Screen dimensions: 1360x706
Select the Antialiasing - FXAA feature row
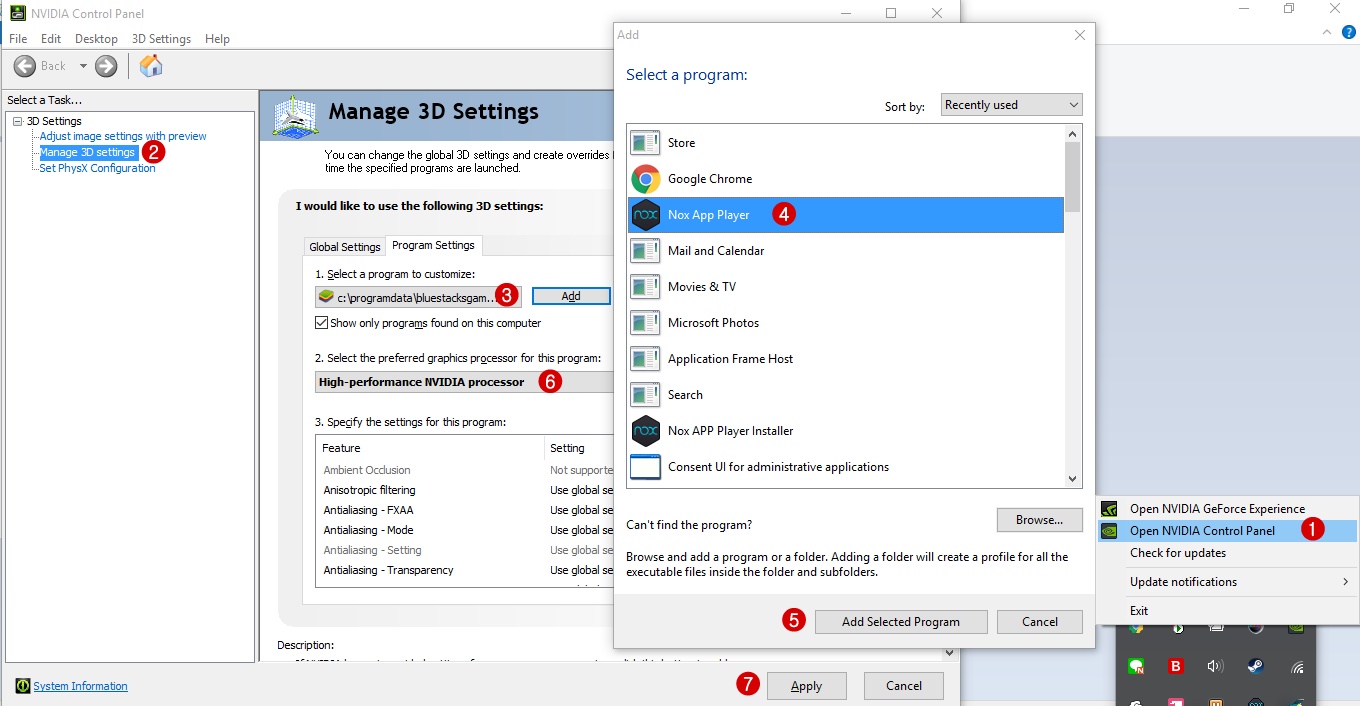(465, 510)
